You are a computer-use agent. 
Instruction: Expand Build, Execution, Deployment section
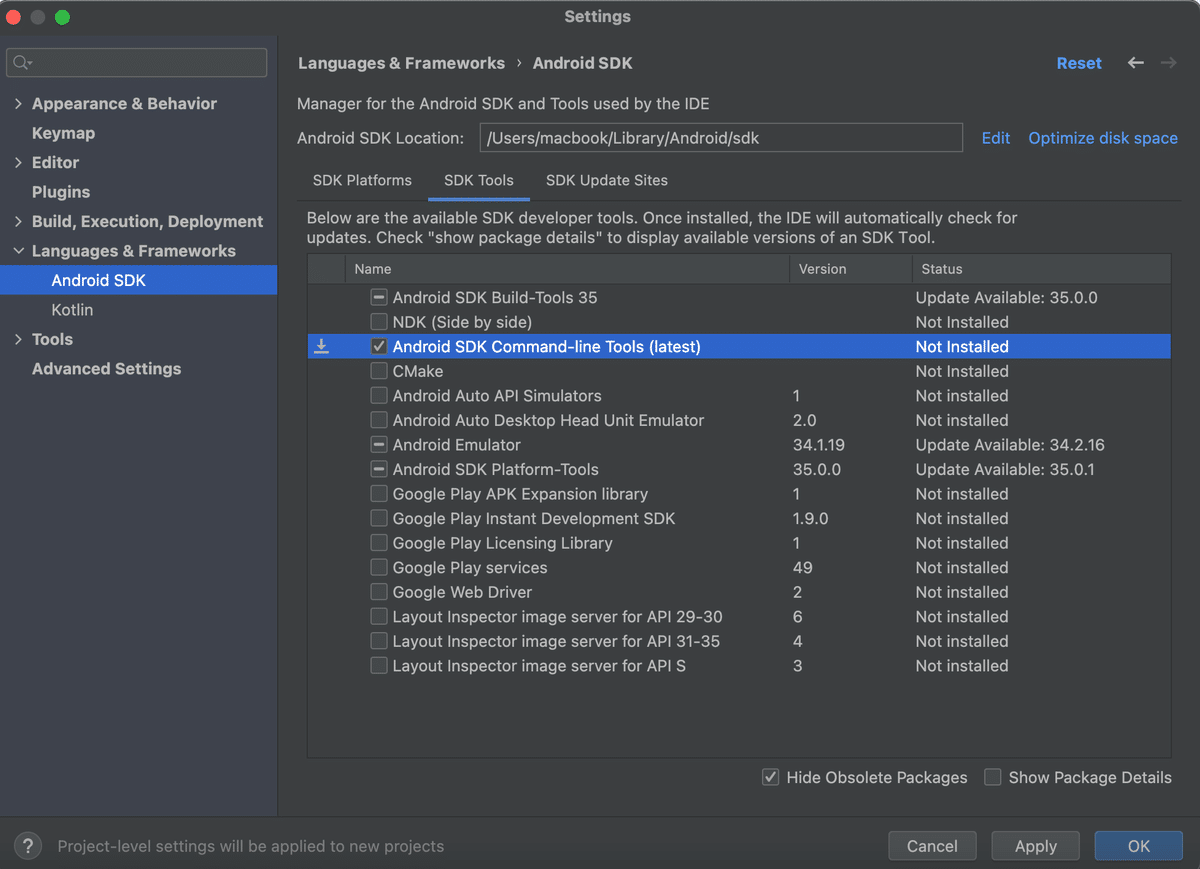pyautogui.click(x=18, y=221)
